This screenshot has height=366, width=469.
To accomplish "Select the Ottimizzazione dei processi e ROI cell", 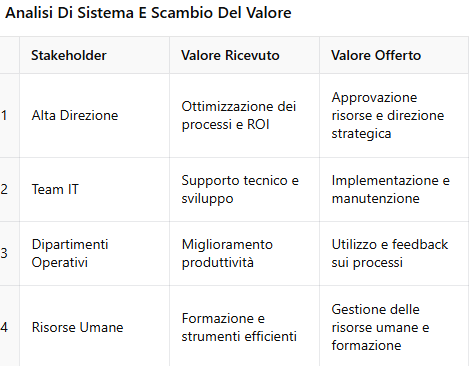I will (244, 115).
